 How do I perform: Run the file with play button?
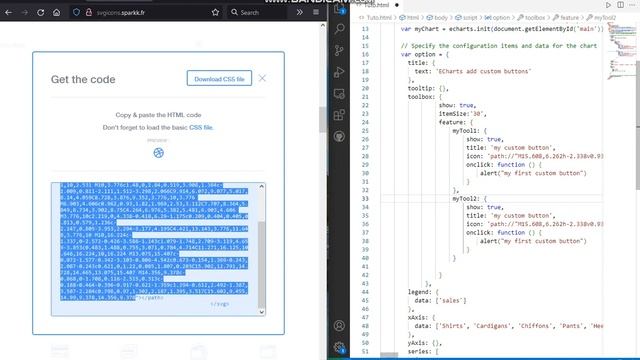click(608, 5)
